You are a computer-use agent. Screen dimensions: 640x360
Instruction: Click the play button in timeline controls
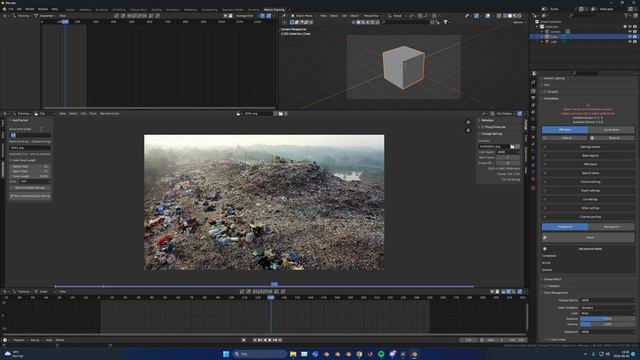(x=270, y=340)
